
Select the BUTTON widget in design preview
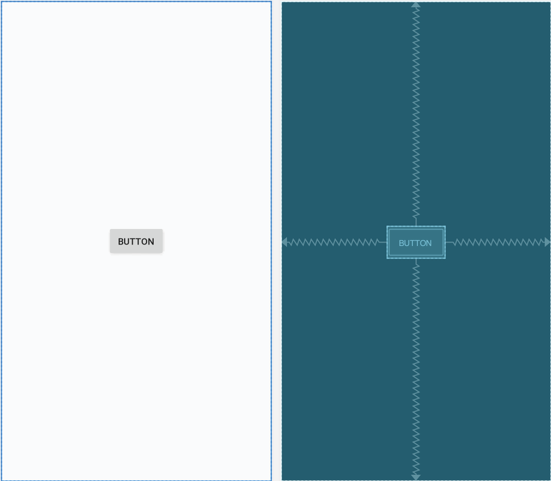pos(136,241)
